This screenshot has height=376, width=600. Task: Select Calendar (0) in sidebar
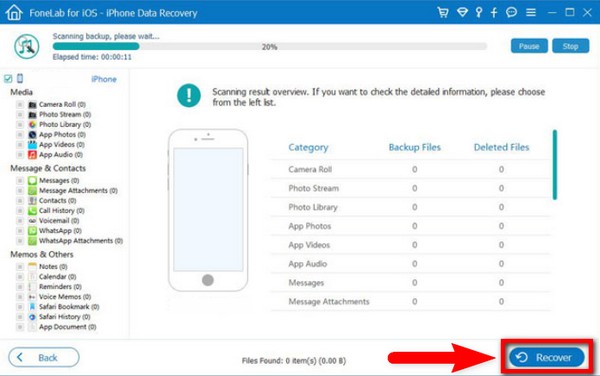(57, 277)
